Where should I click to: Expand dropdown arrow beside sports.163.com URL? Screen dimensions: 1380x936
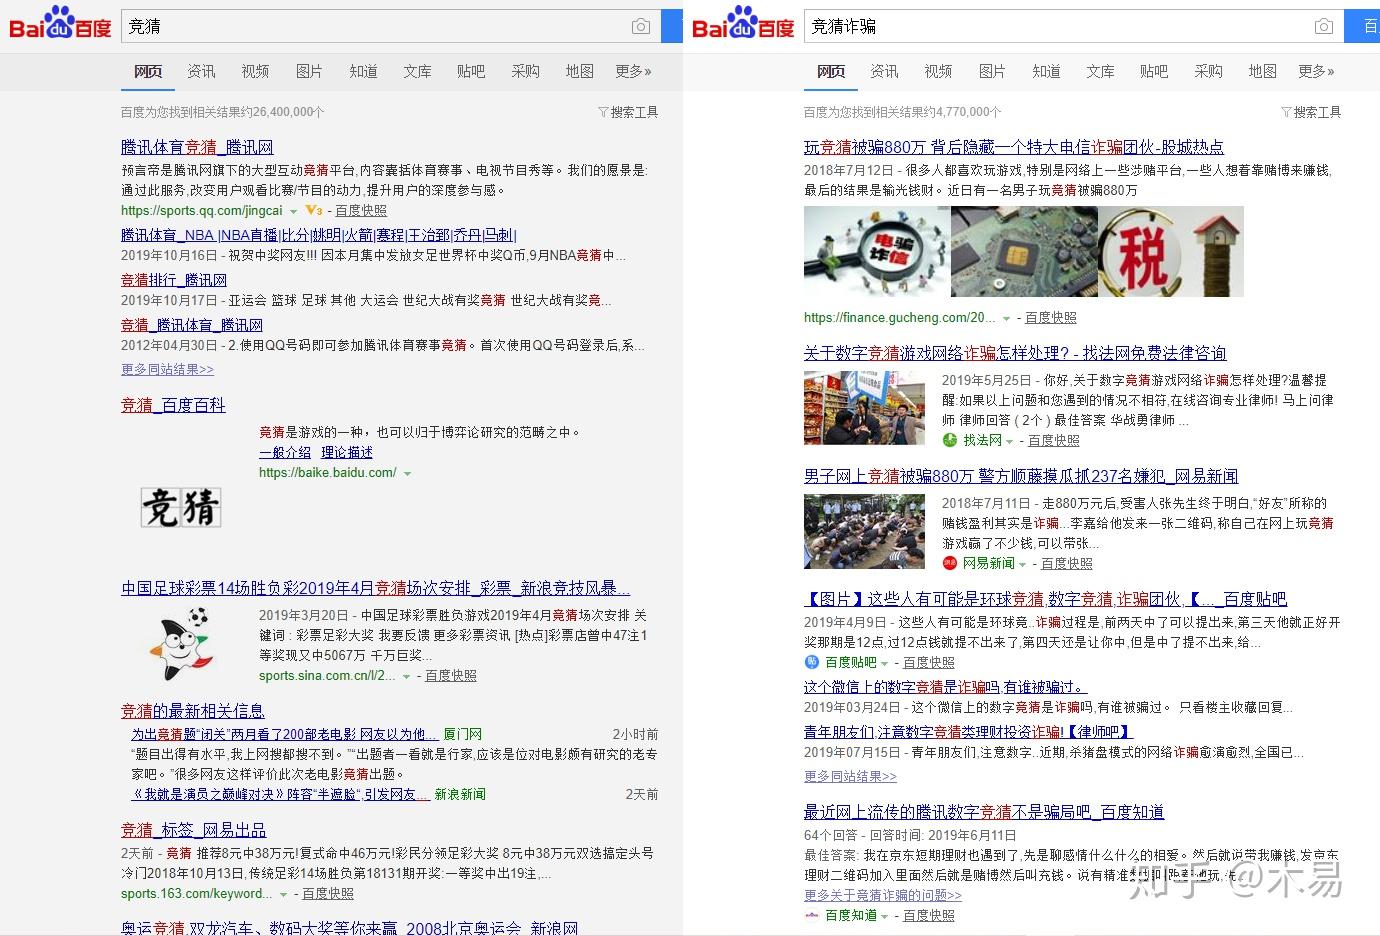pos(283,895)
